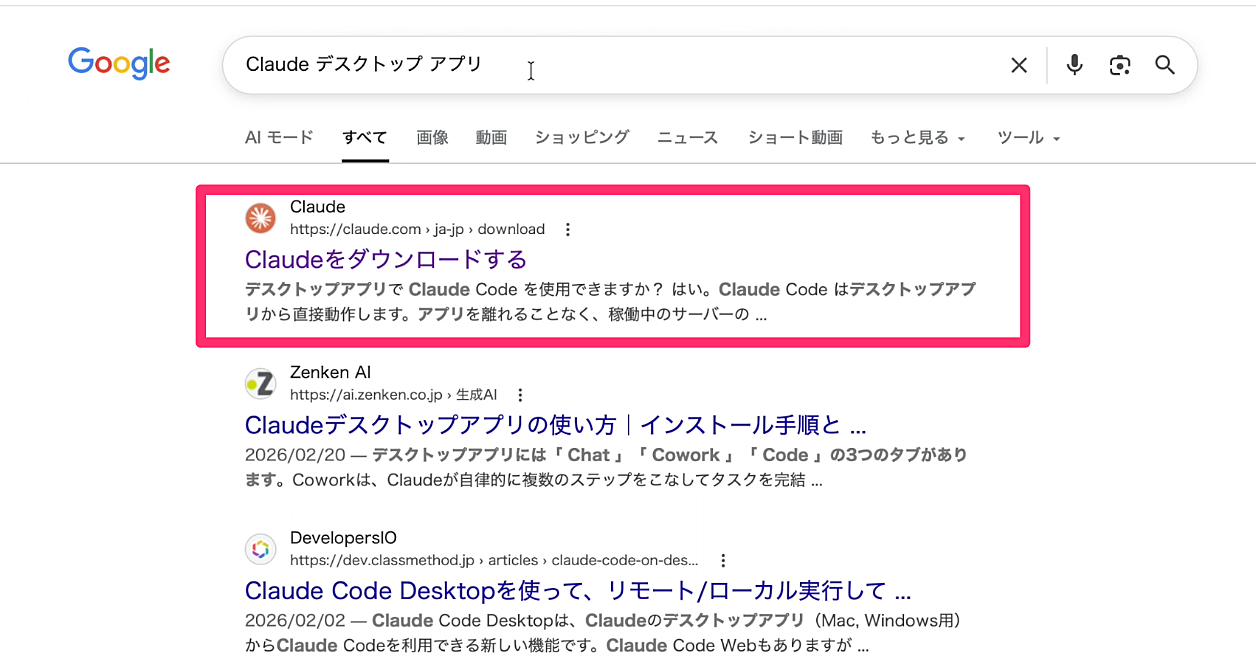Open Google Lens image search icon

(1120, 65)
